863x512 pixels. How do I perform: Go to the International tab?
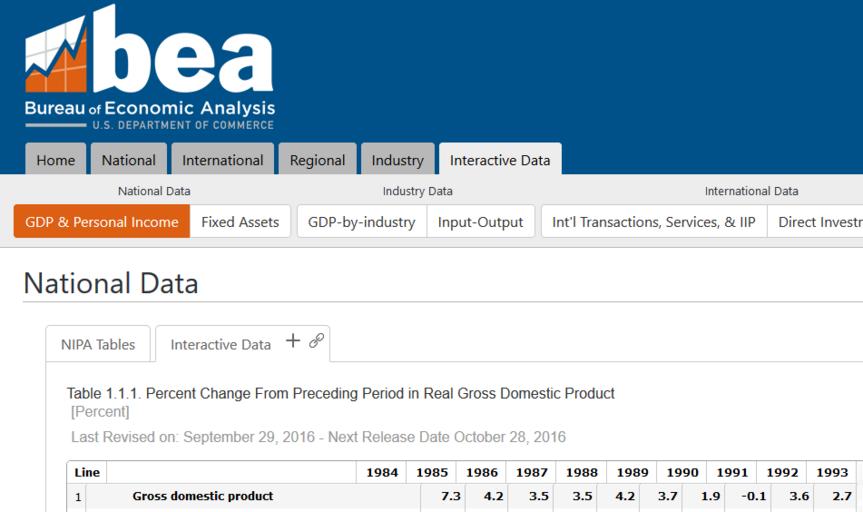pos(222,160)
